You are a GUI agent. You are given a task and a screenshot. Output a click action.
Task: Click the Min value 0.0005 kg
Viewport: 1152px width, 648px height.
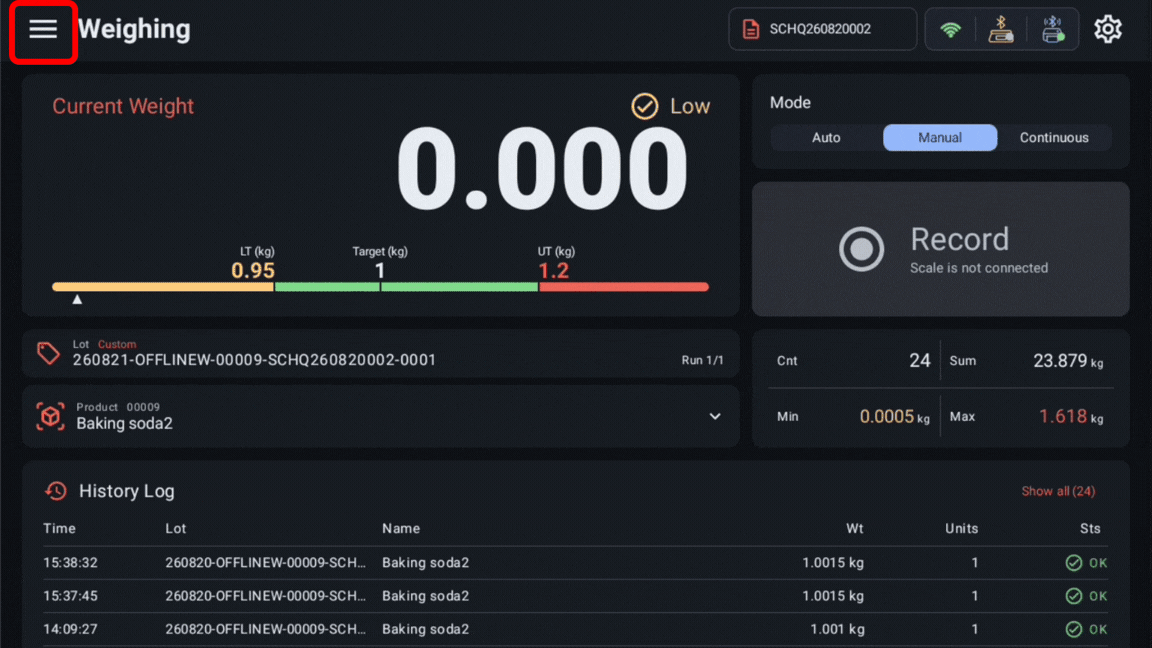pyautogui.click(x=894, y=417)
